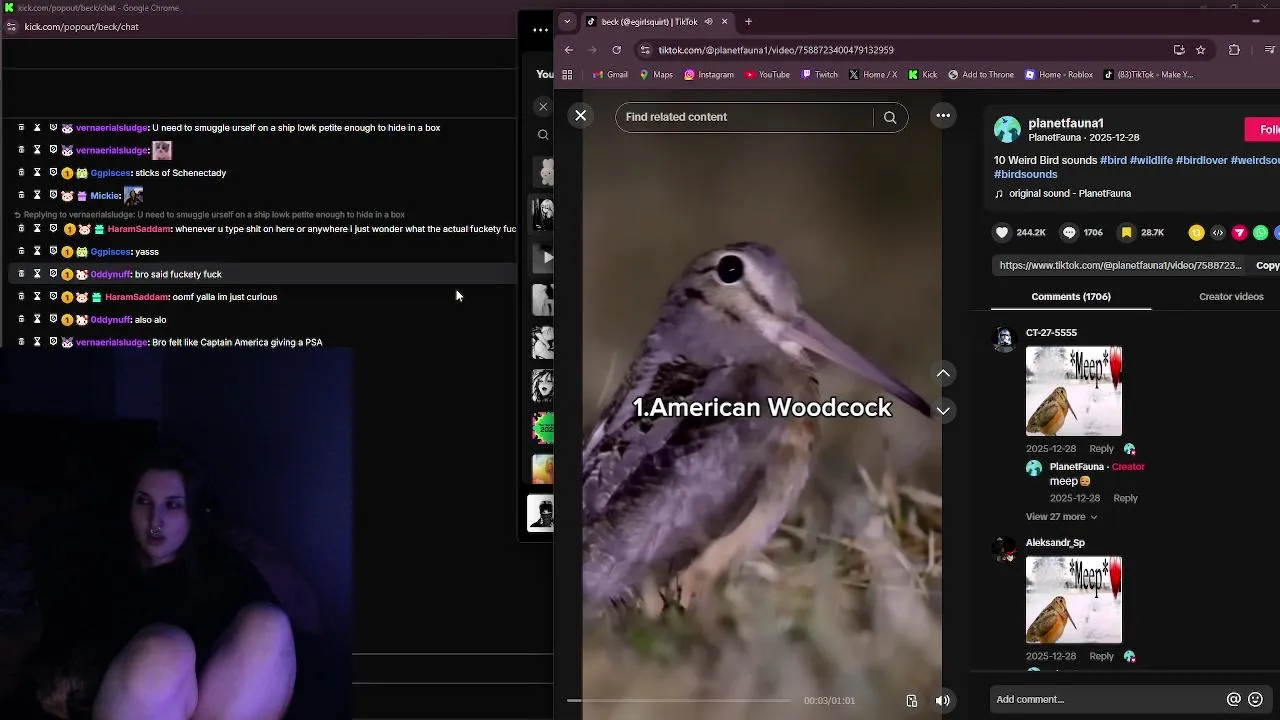This screenshot has width=1280, height=720.
Task: Open YouTube bookmark
Action: click(x=767, y=74)
